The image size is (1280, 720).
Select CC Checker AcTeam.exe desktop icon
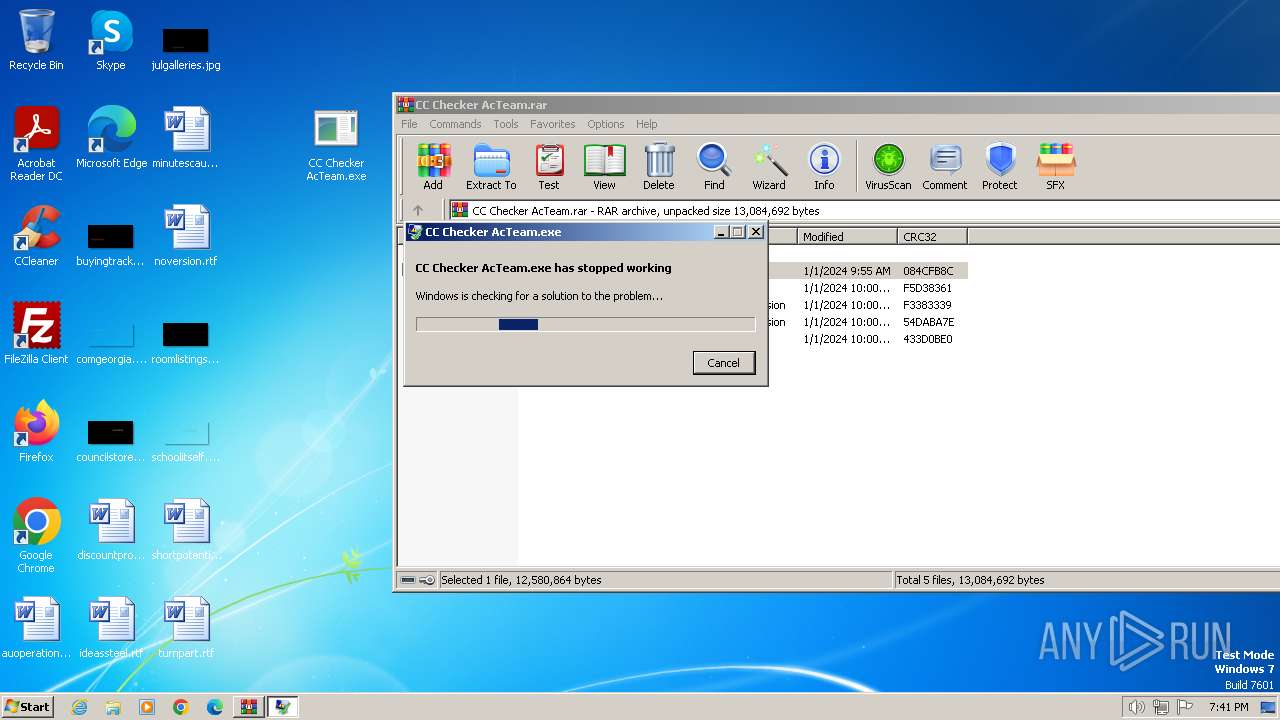coord(336,144)
